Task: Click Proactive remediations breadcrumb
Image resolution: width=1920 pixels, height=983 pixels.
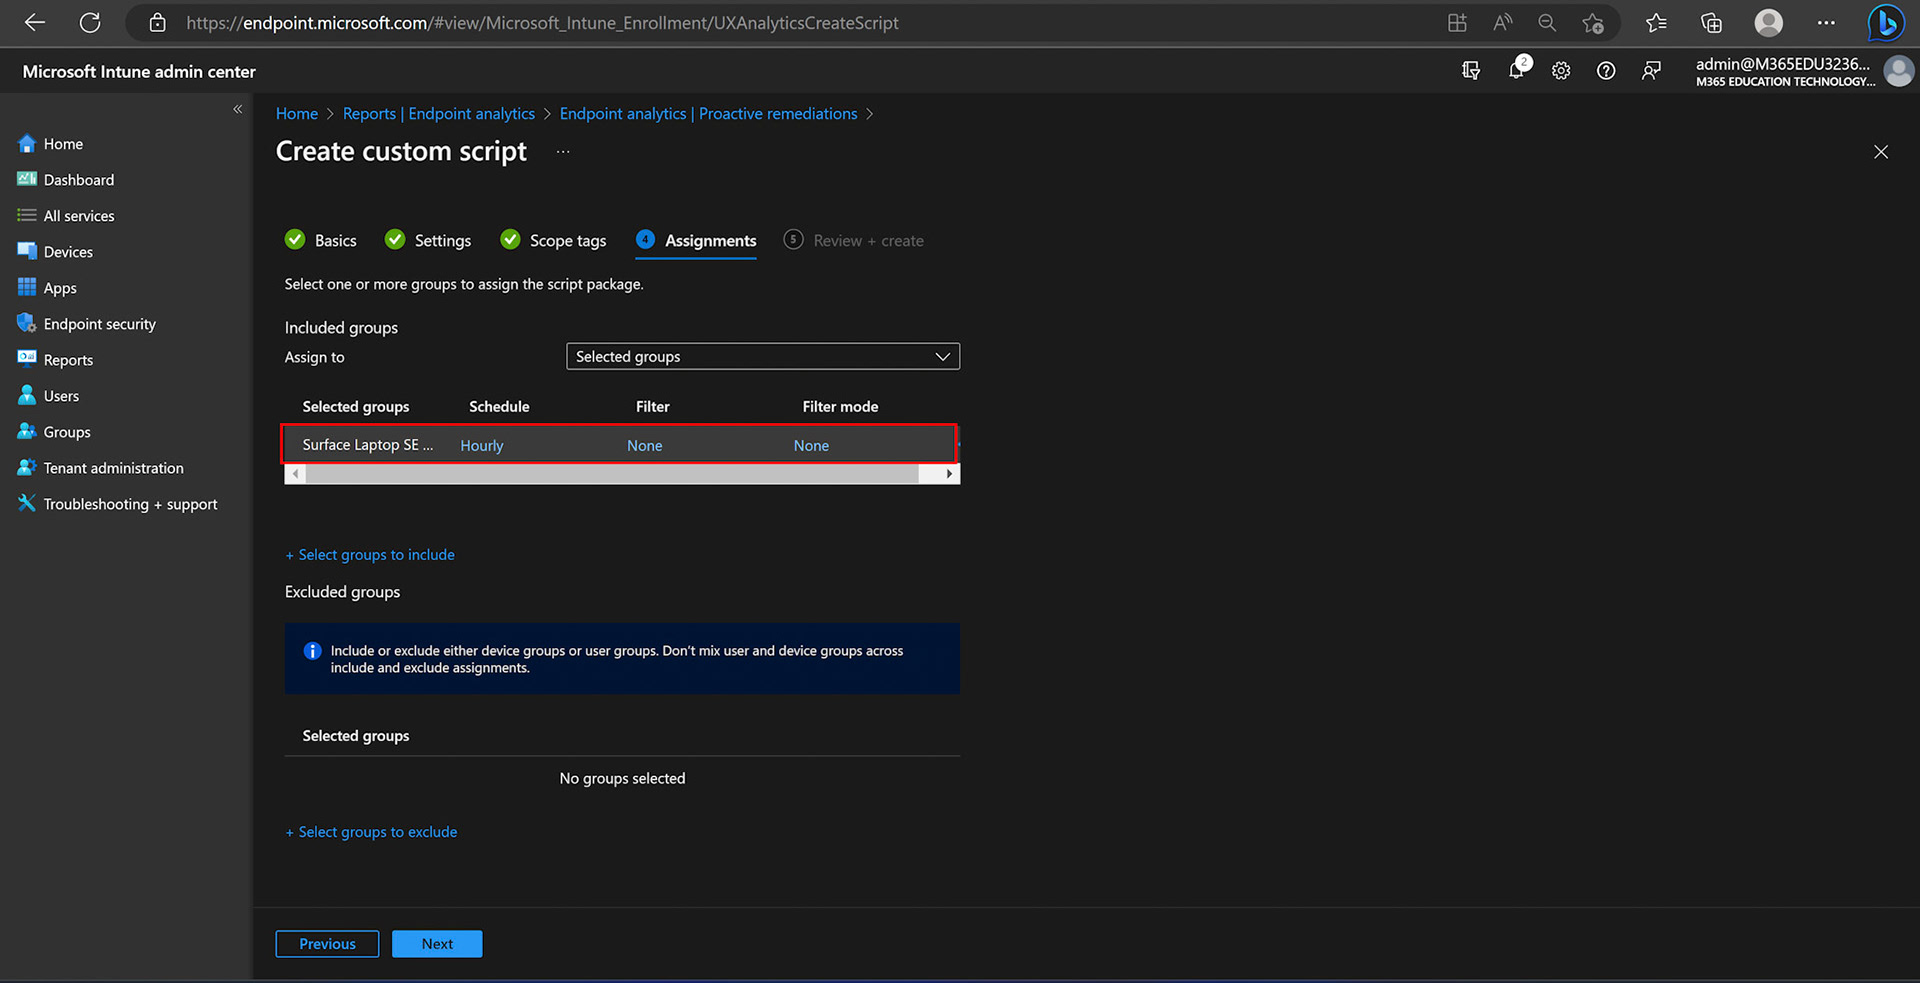Action: [x=708, y=114]
